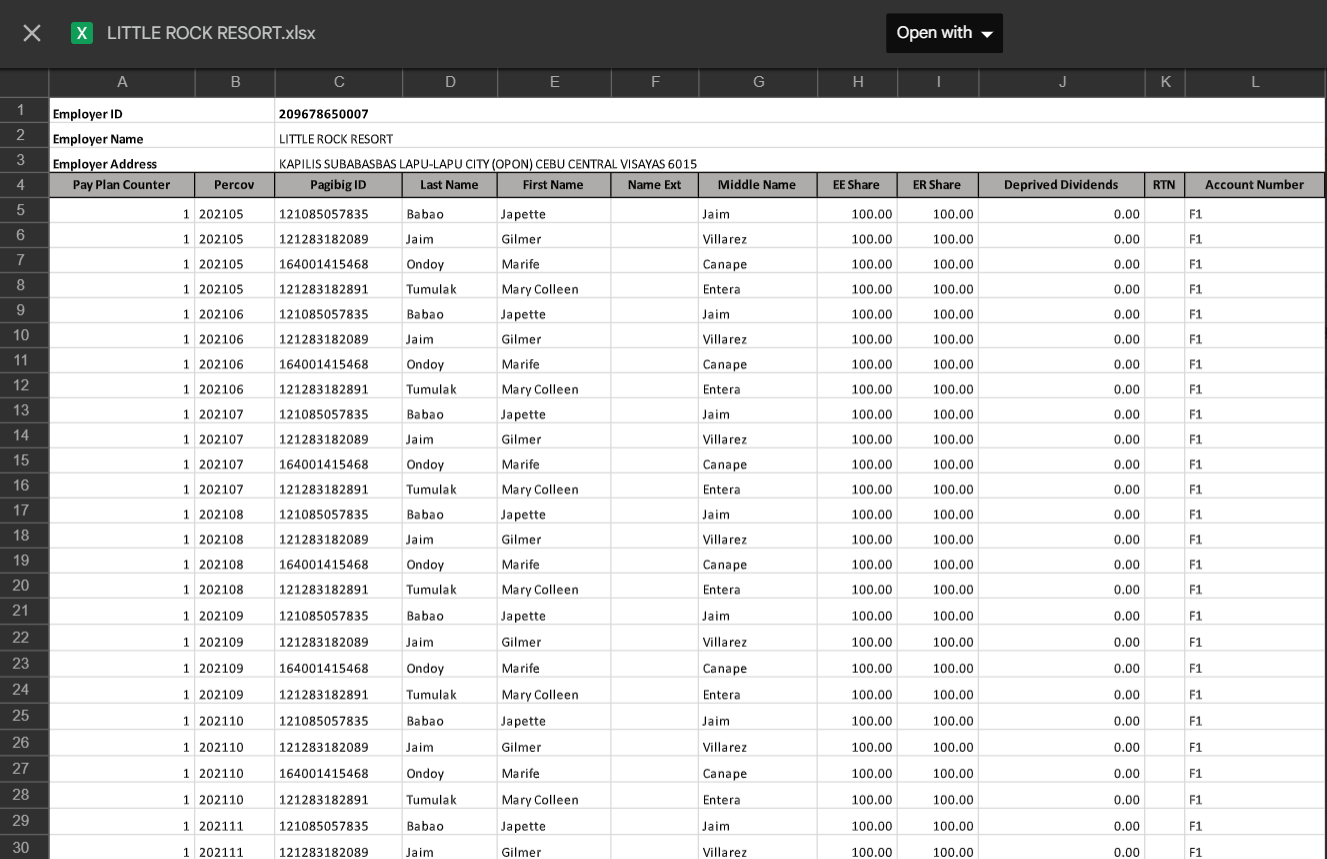Select the employer ID value 209678650007
Image resolution: width=1327 pixels, height=859 pixels.
coord(324,114)
